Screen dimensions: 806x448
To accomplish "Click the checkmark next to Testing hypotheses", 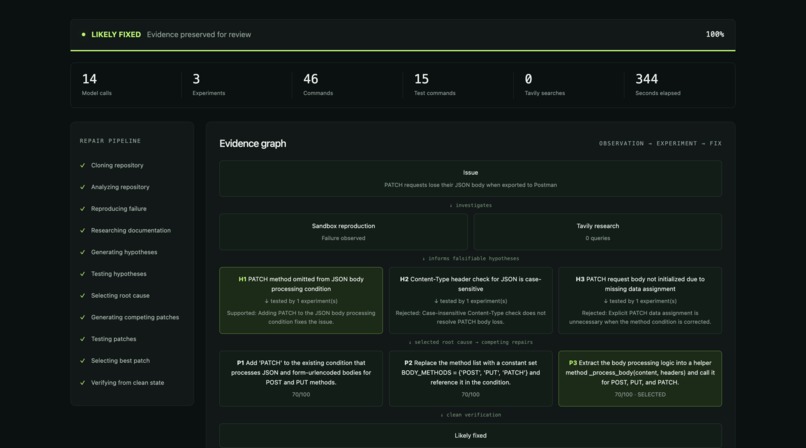I will click(x=82, y=274).
